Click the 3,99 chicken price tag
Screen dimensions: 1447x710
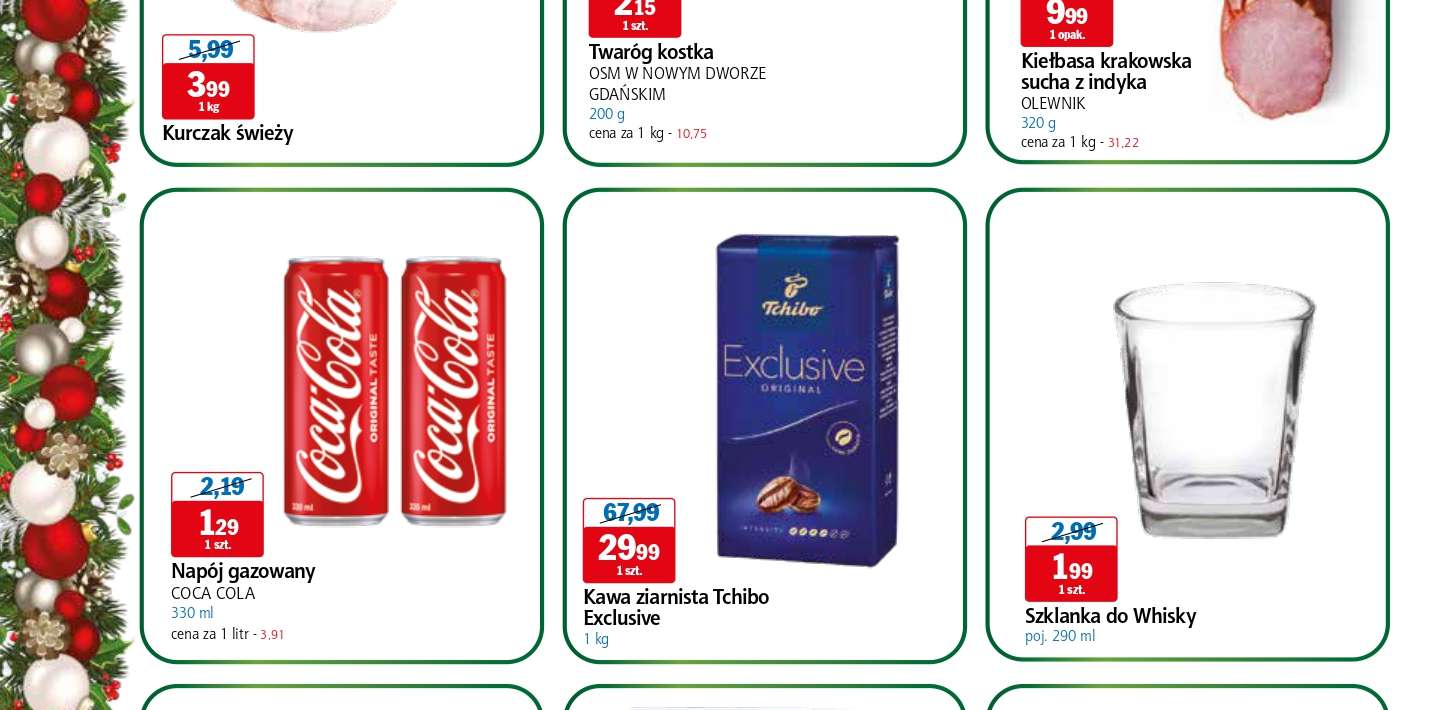[208, 91]
